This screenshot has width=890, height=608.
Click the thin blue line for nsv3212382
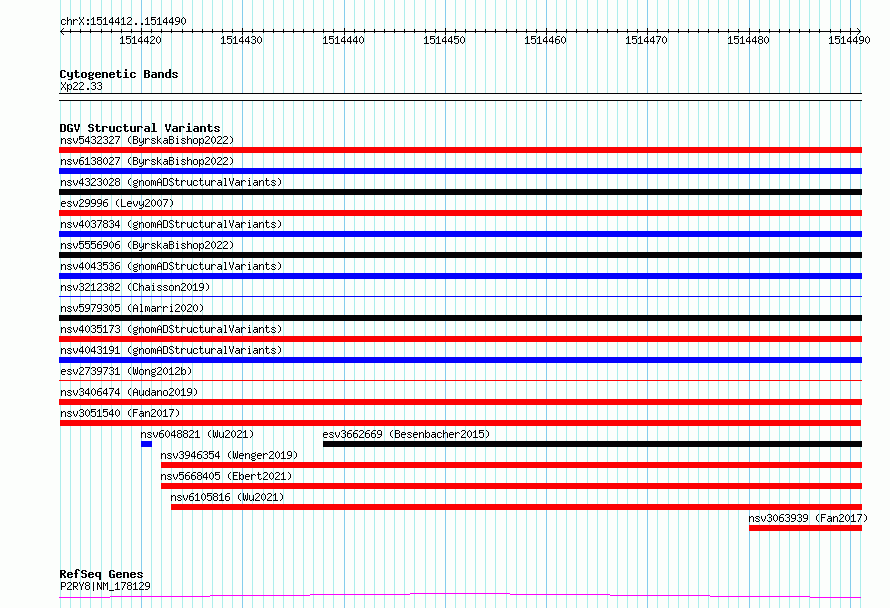[460, 296]
